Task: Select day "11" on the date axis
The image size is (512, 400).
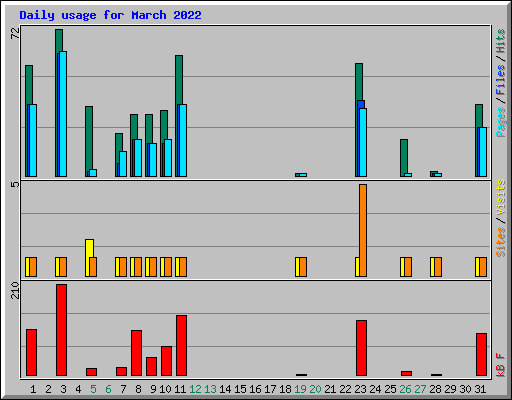Action: [x=180, y=389]
